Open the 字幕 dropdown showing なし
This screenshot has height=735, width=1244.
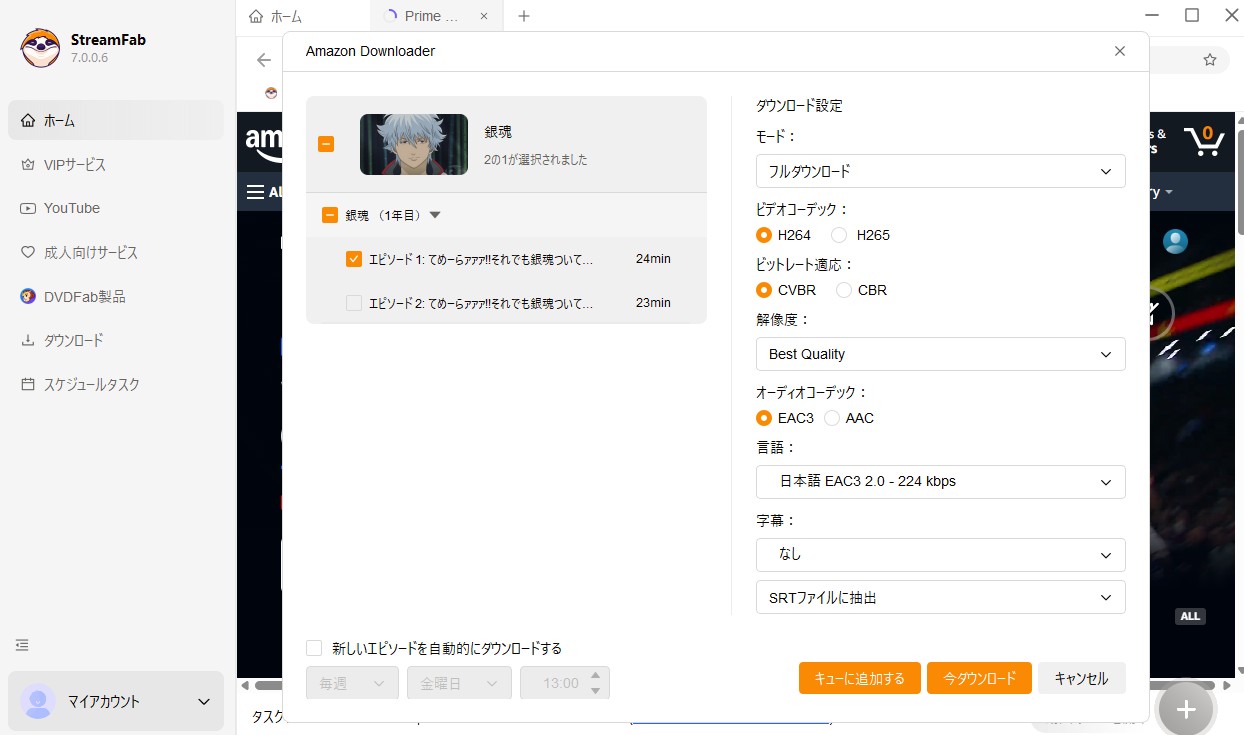pos(940,555)
